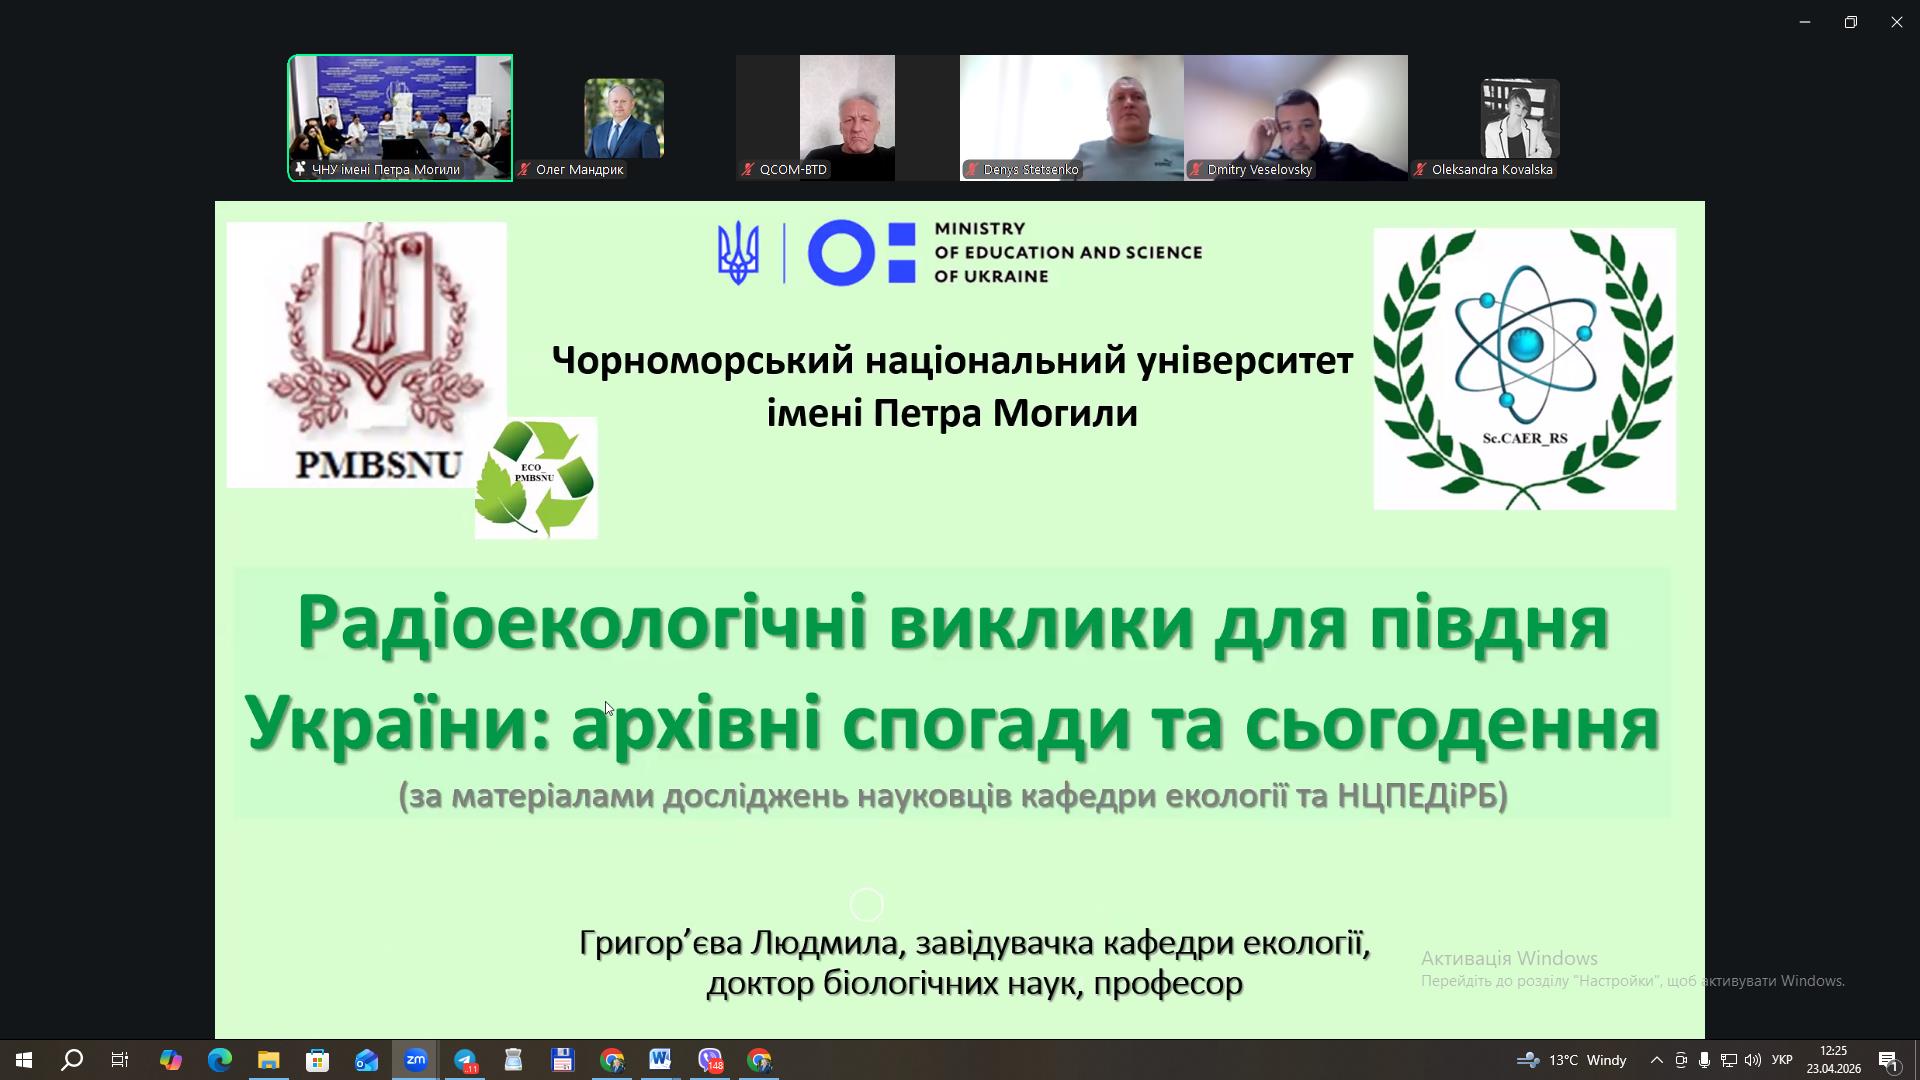
Task: Click the Sc.CAER_RS atom emblem
Action: point(1524,369)
